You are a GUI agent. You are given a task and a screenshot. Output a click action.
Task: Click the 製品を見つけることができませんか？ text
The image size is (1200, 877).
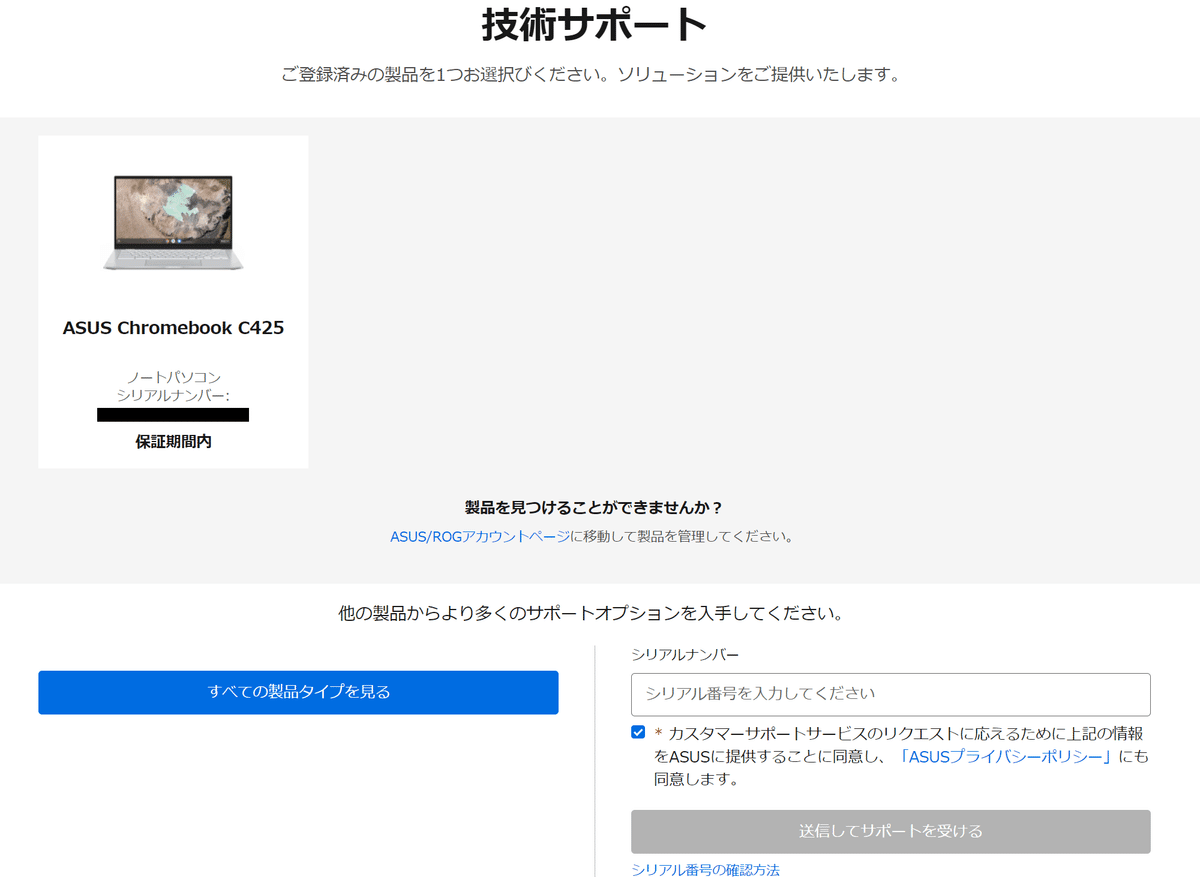594,507
